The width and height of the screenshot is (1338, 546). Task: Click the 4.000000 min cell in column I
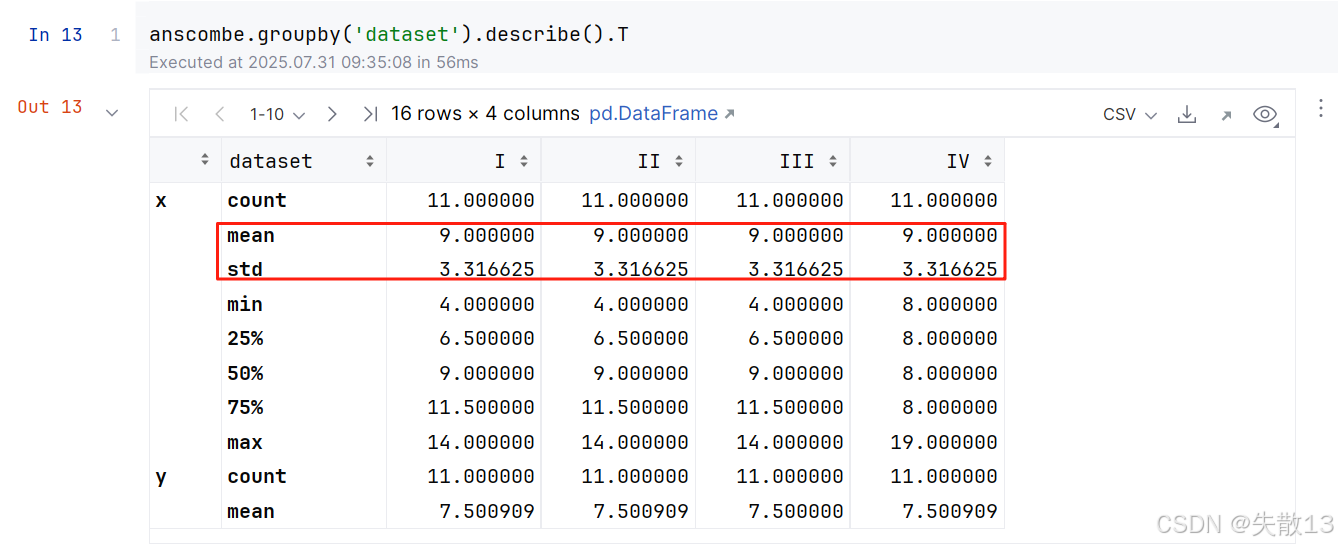487,304
